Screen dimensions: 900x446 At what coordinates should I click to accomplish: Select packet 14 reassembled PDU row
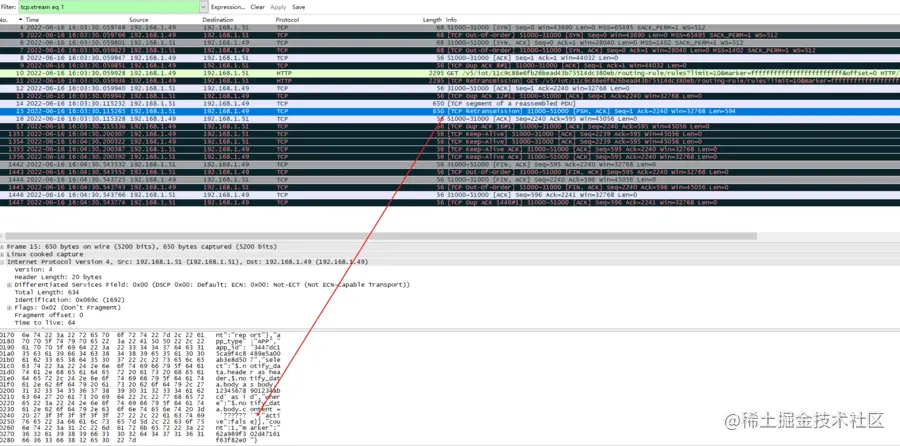coord(450,103)
